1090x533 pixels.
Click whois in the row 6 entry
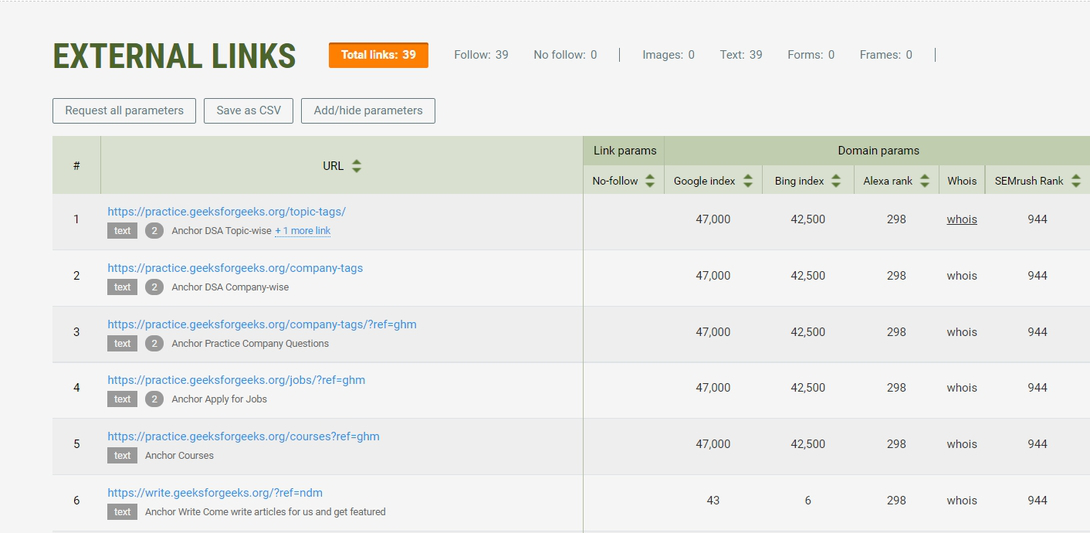[961, 500]
